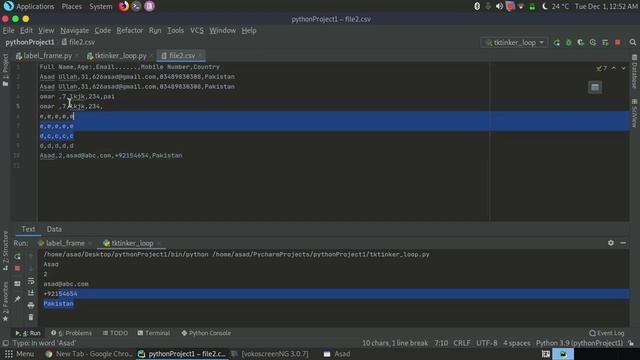Open Places menu in top panel
Image resolution: width=640 pixels, height=360 pixels.
(71, 7)
